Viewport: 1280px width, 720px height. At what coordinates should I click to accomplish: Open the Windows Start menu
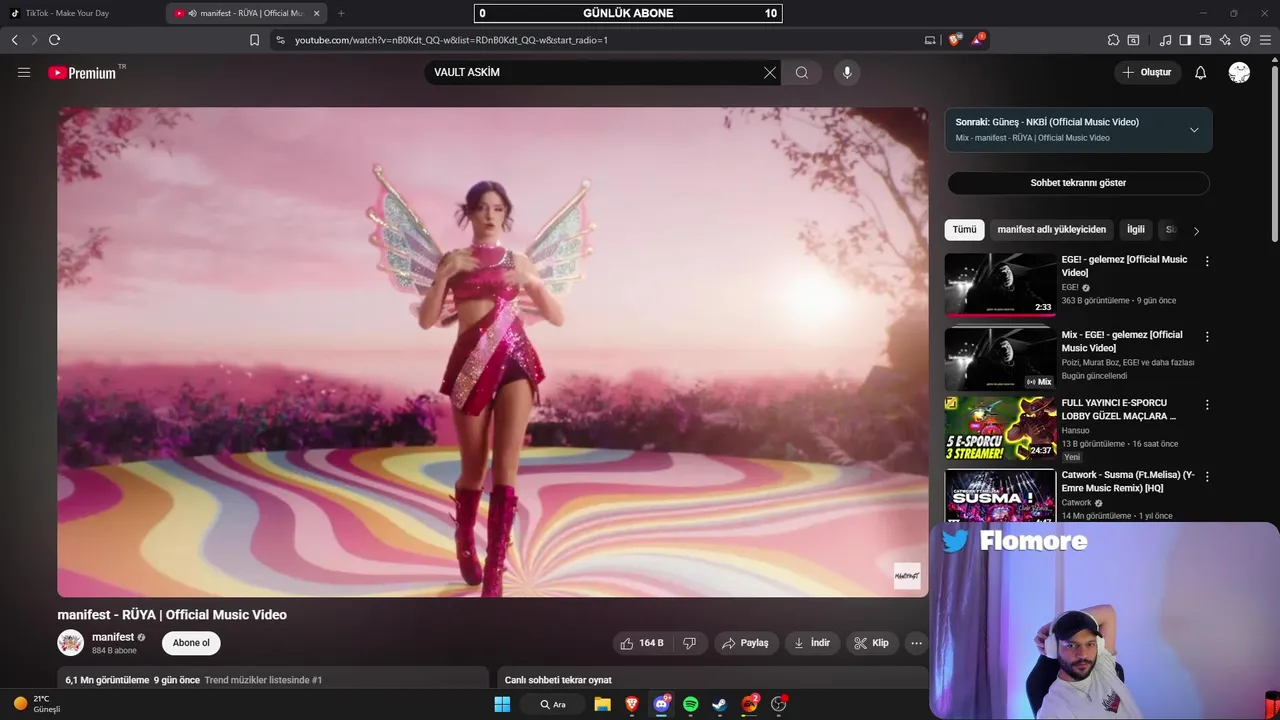(502, 704)
